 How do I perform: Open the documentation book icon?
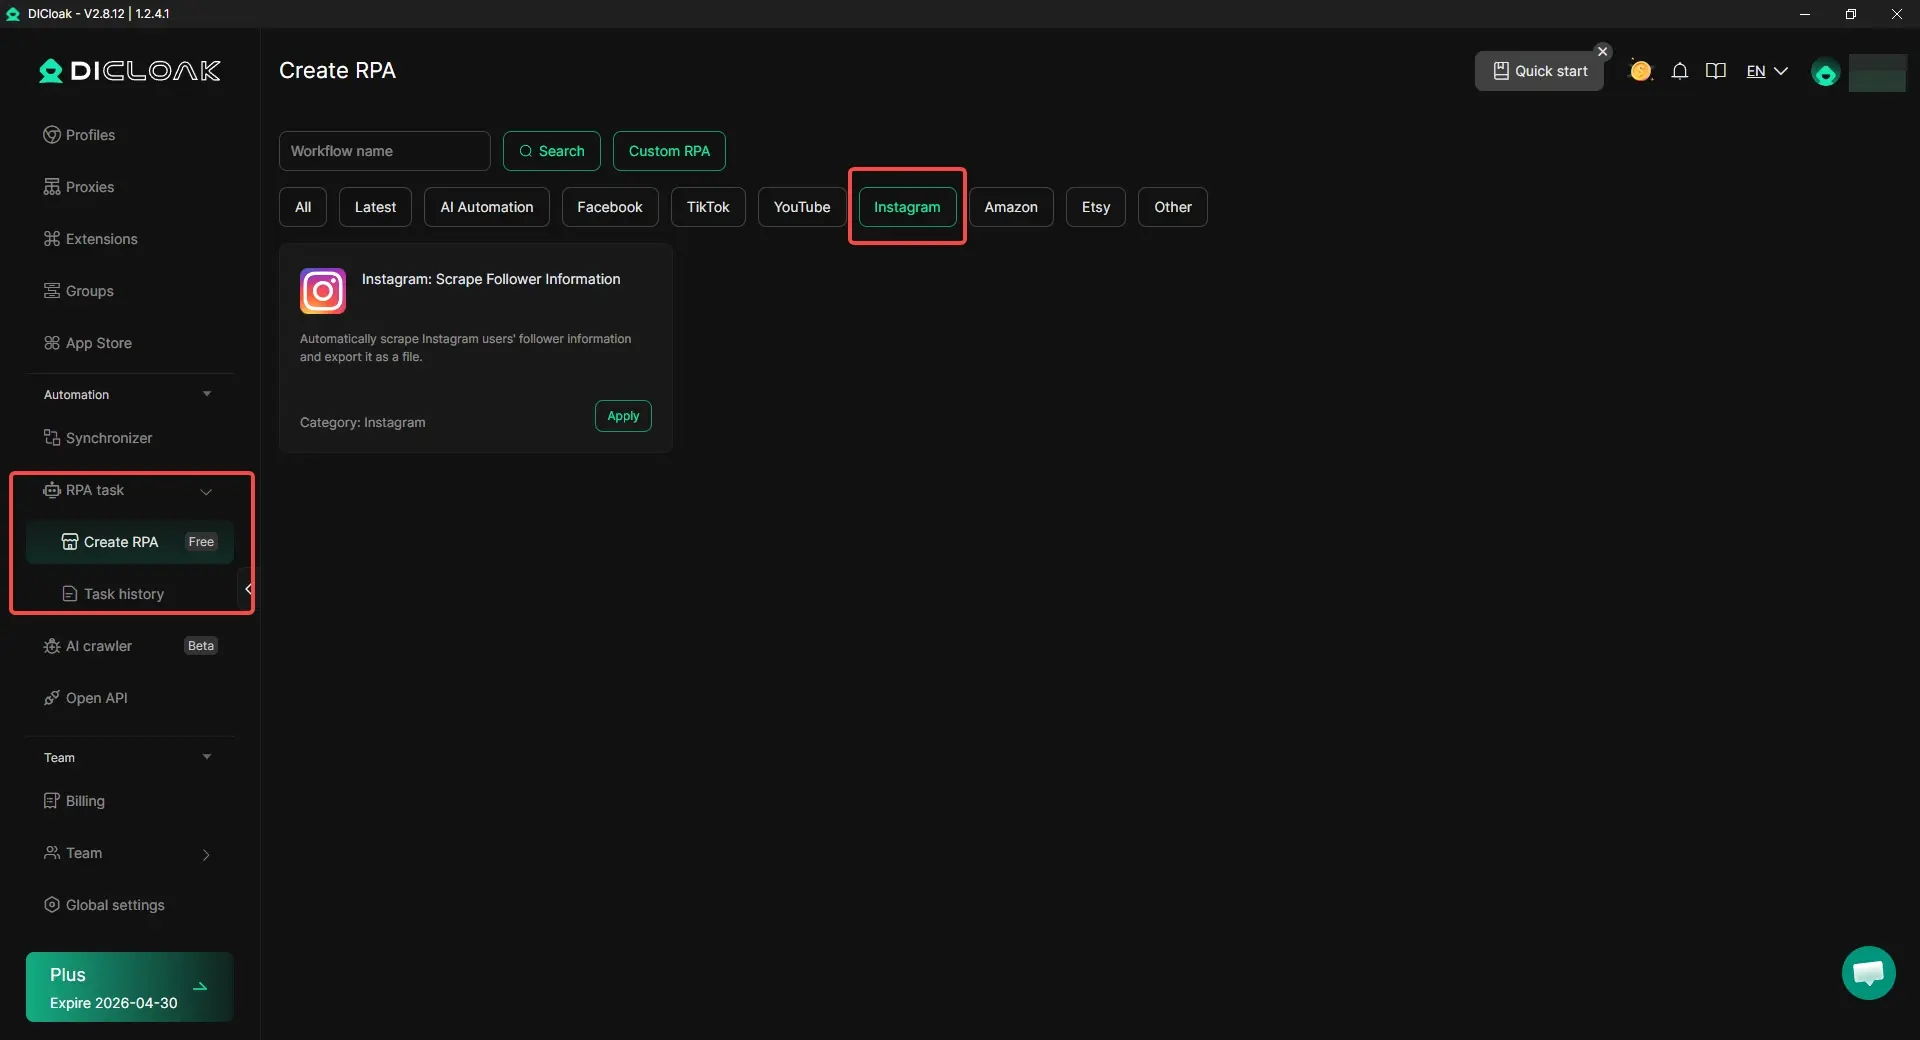coord(1716,71)
